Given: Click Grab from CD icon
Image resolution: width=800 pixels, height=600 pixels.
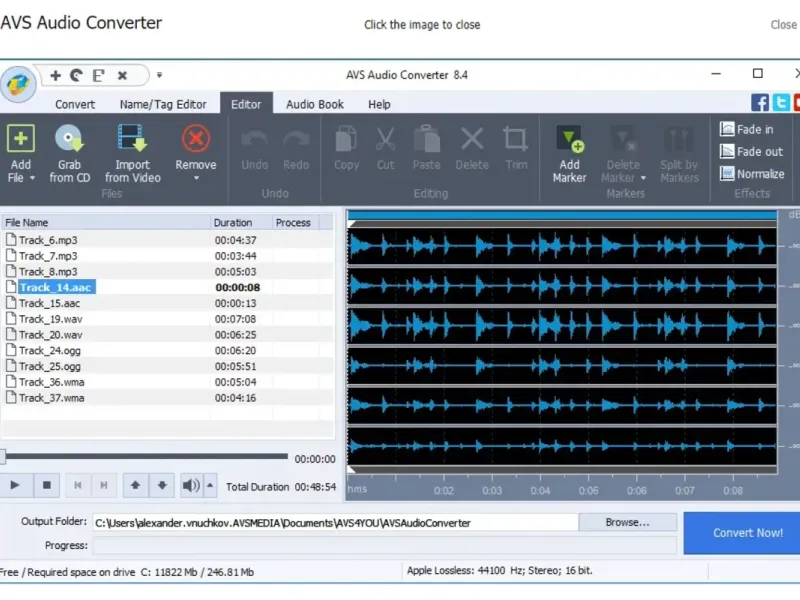Looking at the screenshot, I should click(x=69, y=138).
